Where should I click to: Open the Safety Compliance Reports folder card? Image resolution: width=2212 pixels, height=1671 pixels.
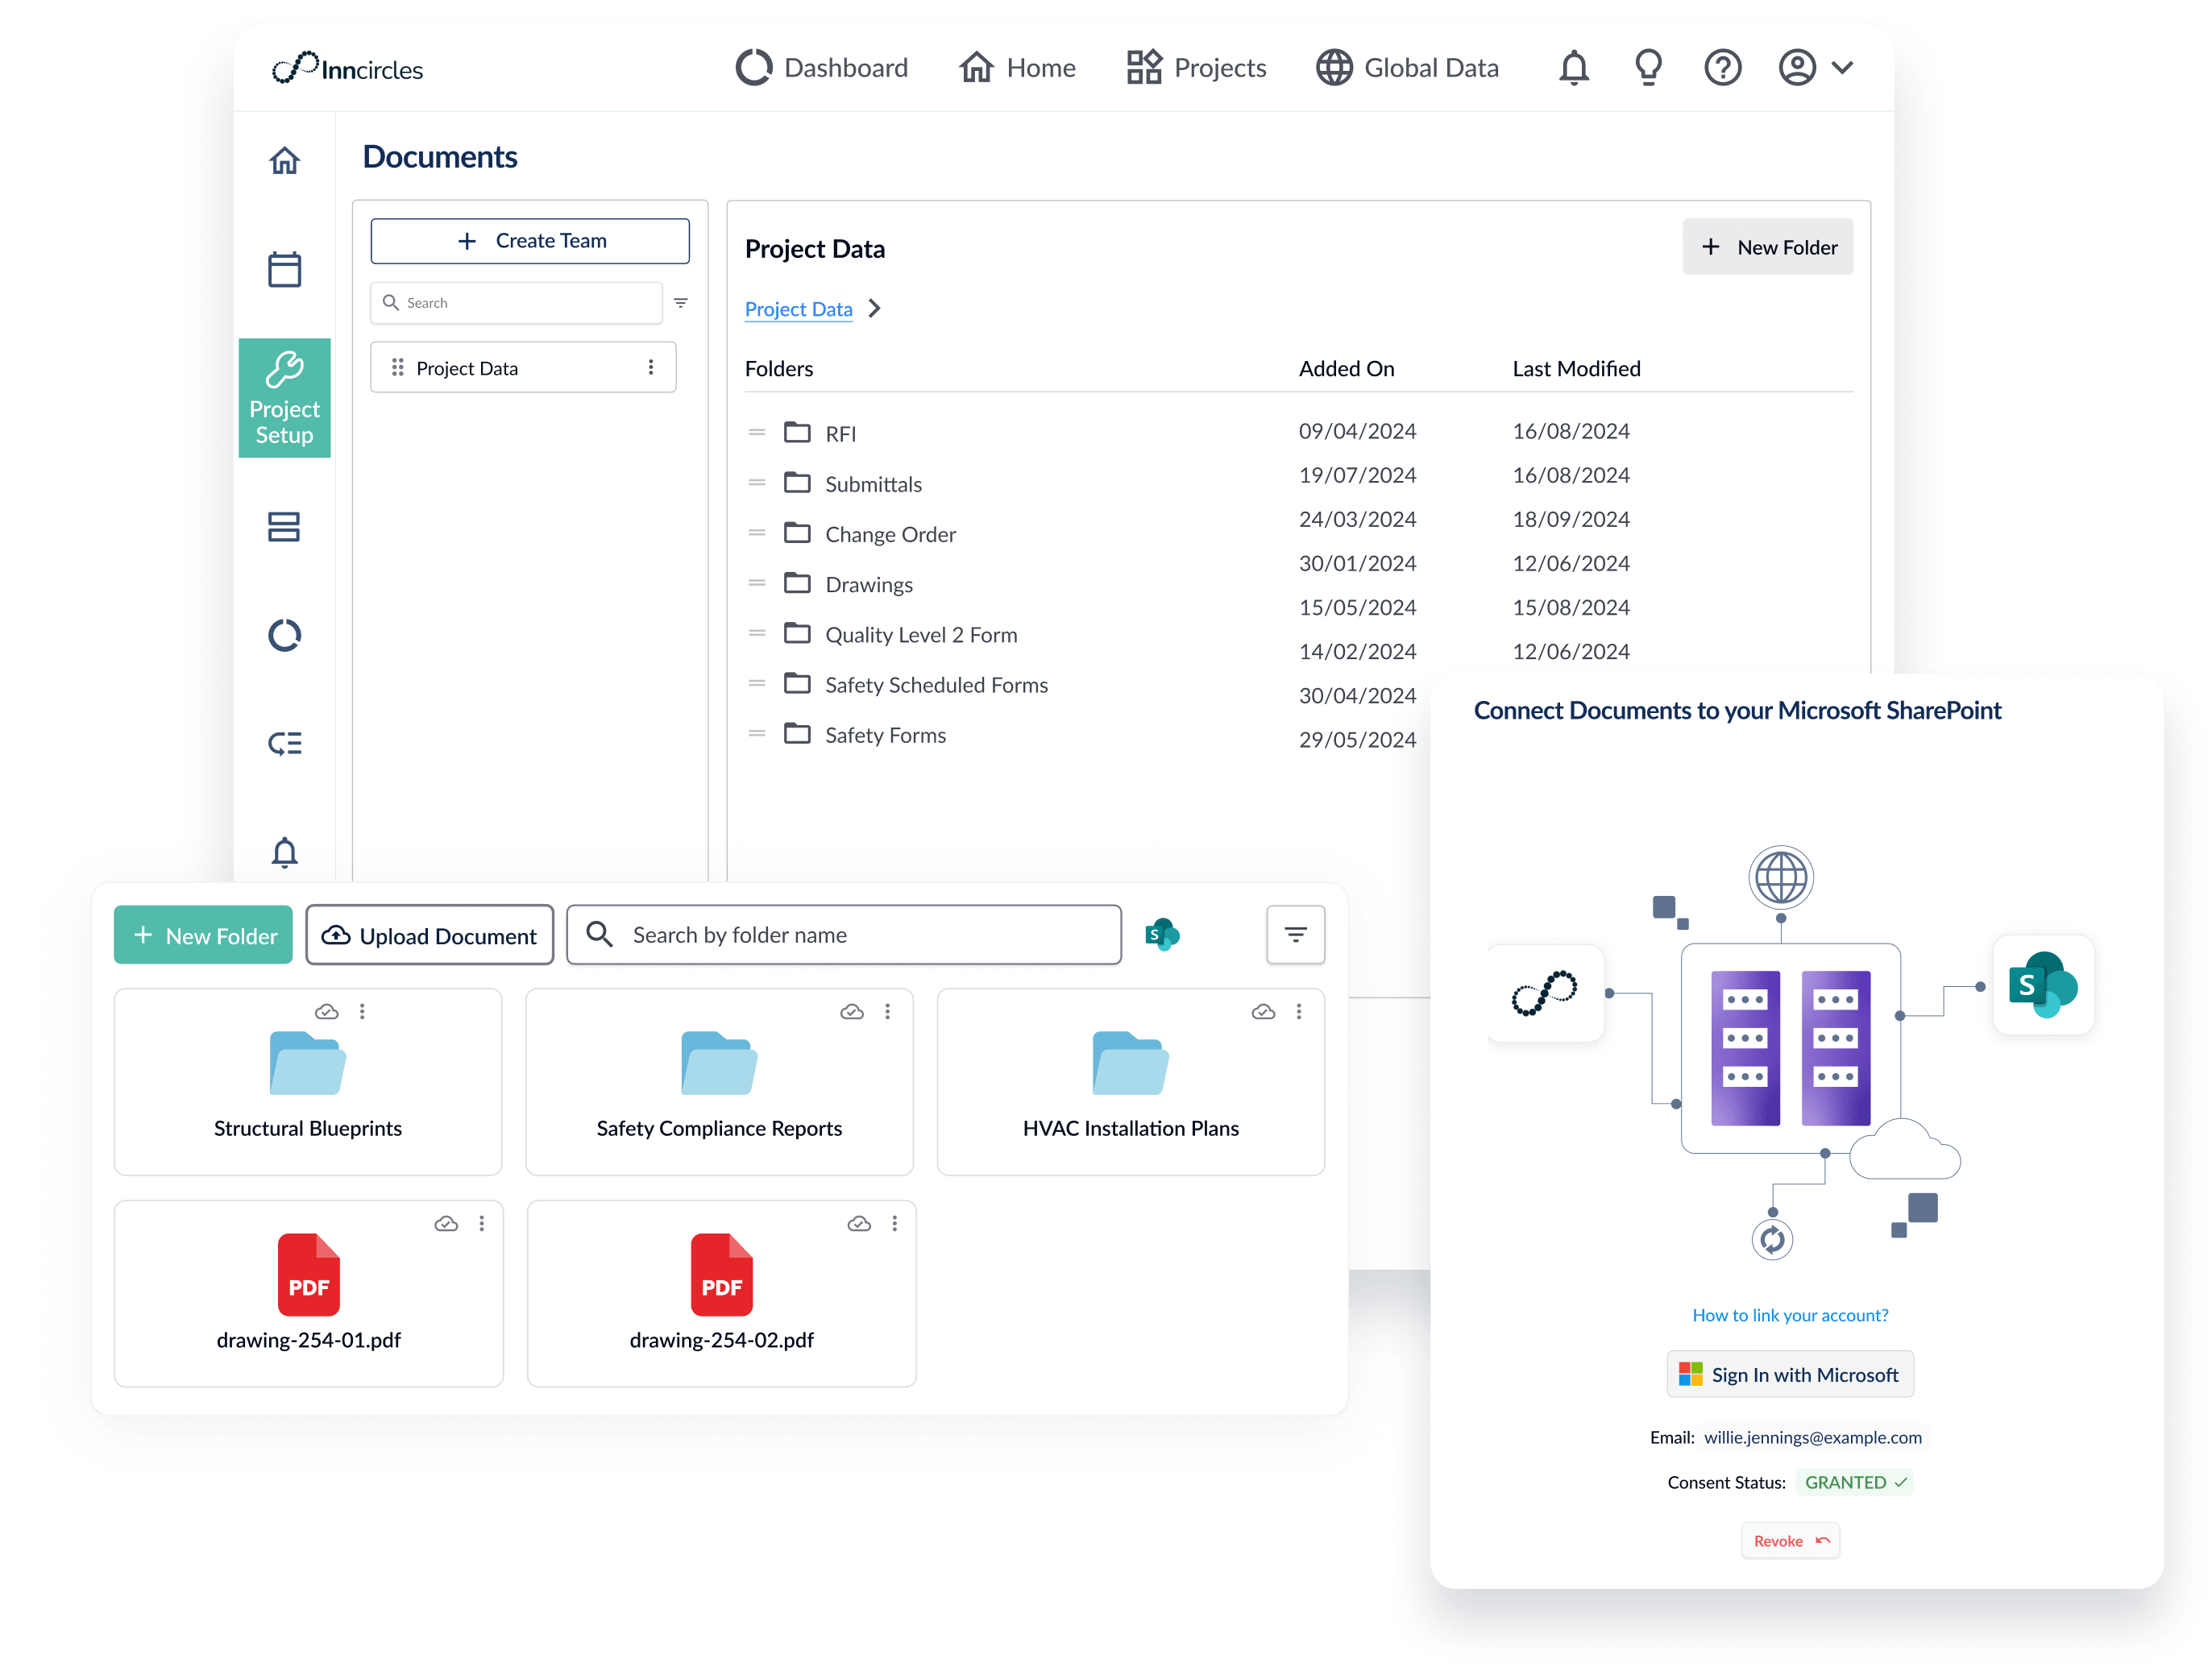(719, 1082)
